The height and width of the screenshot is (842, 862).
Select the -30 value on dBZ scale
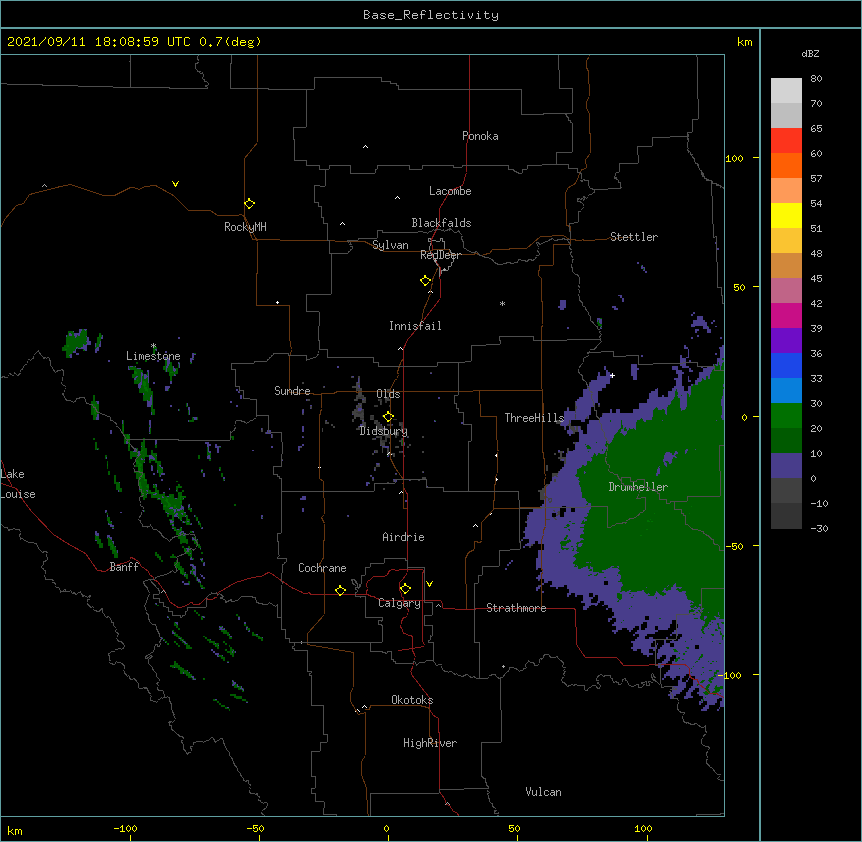pos(819,528)
